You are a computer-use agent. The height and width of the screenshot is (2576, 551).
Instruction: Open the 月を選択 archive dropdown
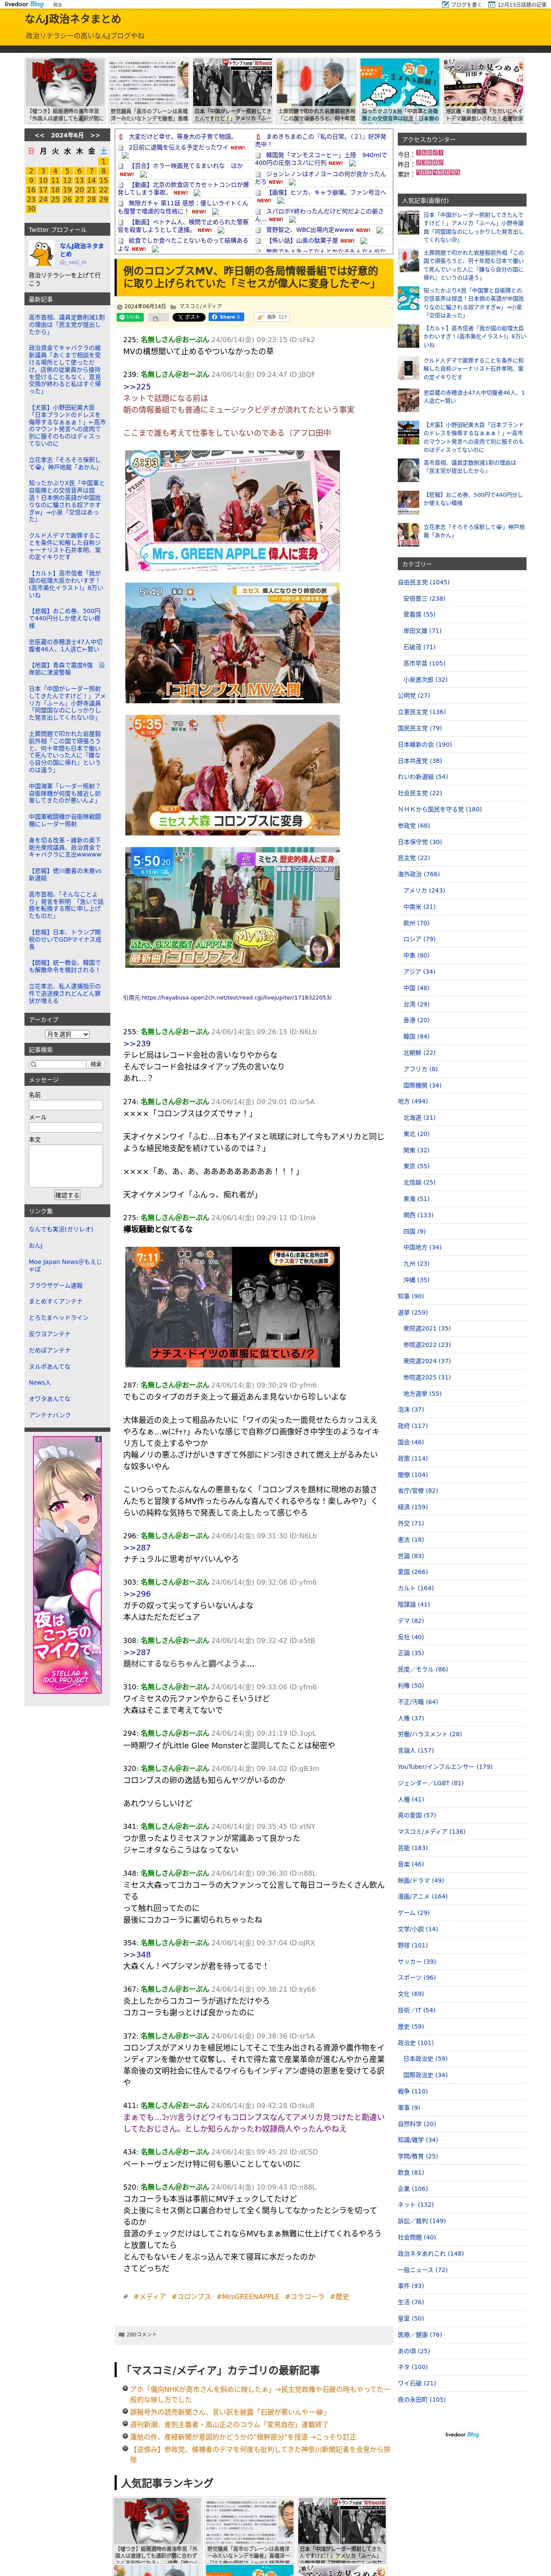[x=67, y=1034]
